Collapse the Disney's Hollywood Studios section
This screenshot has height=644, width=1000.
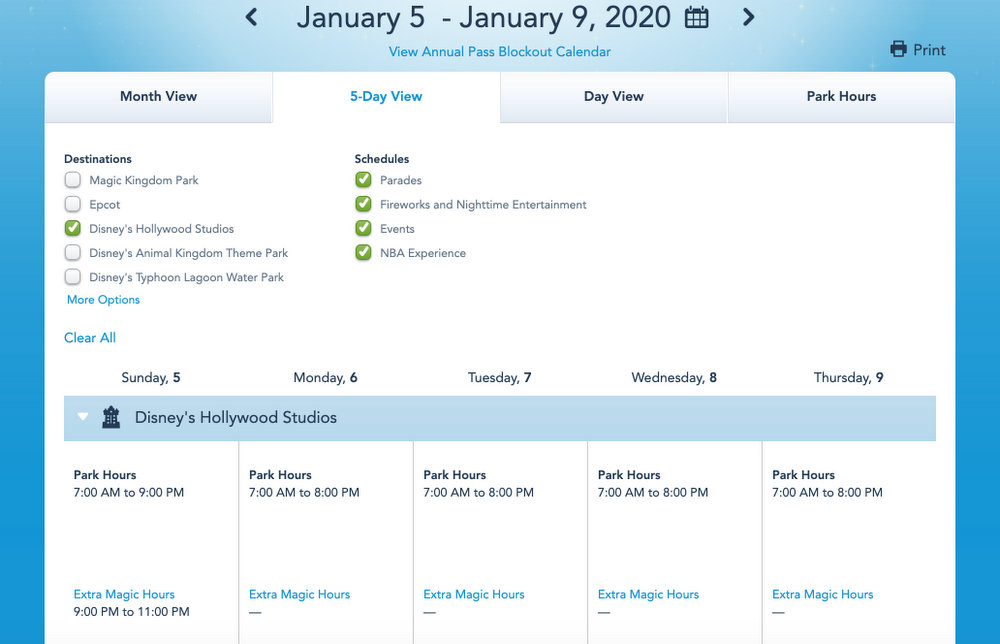pyautogui.click(x=83, y=418)
